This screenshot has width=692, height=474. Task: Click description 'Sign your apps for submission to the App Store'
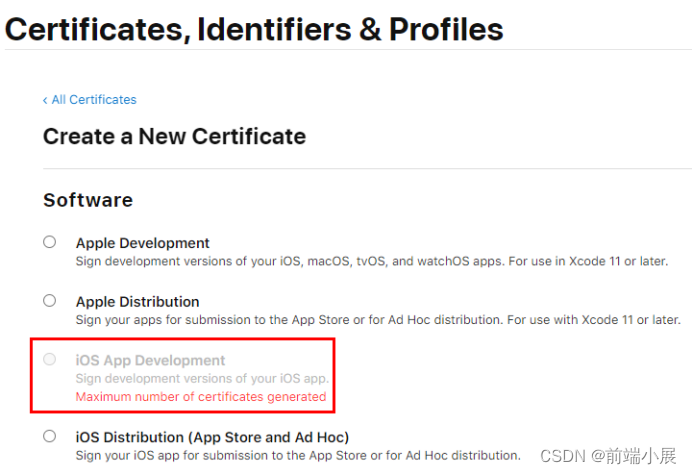coord(378,320)
